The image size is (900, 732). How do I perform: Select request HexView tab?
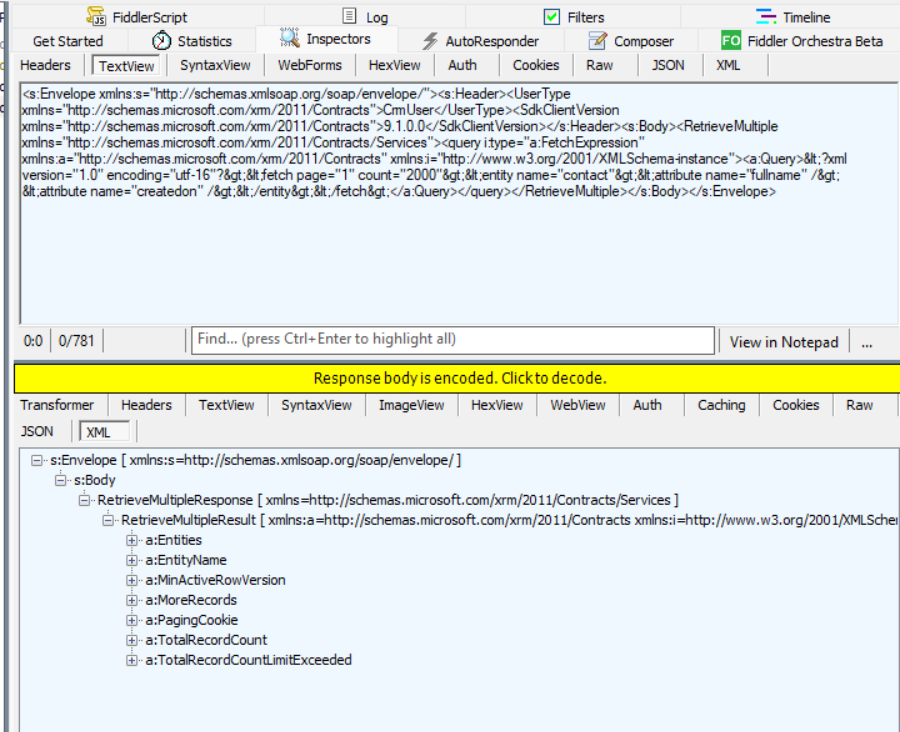[x=394, y=65]
